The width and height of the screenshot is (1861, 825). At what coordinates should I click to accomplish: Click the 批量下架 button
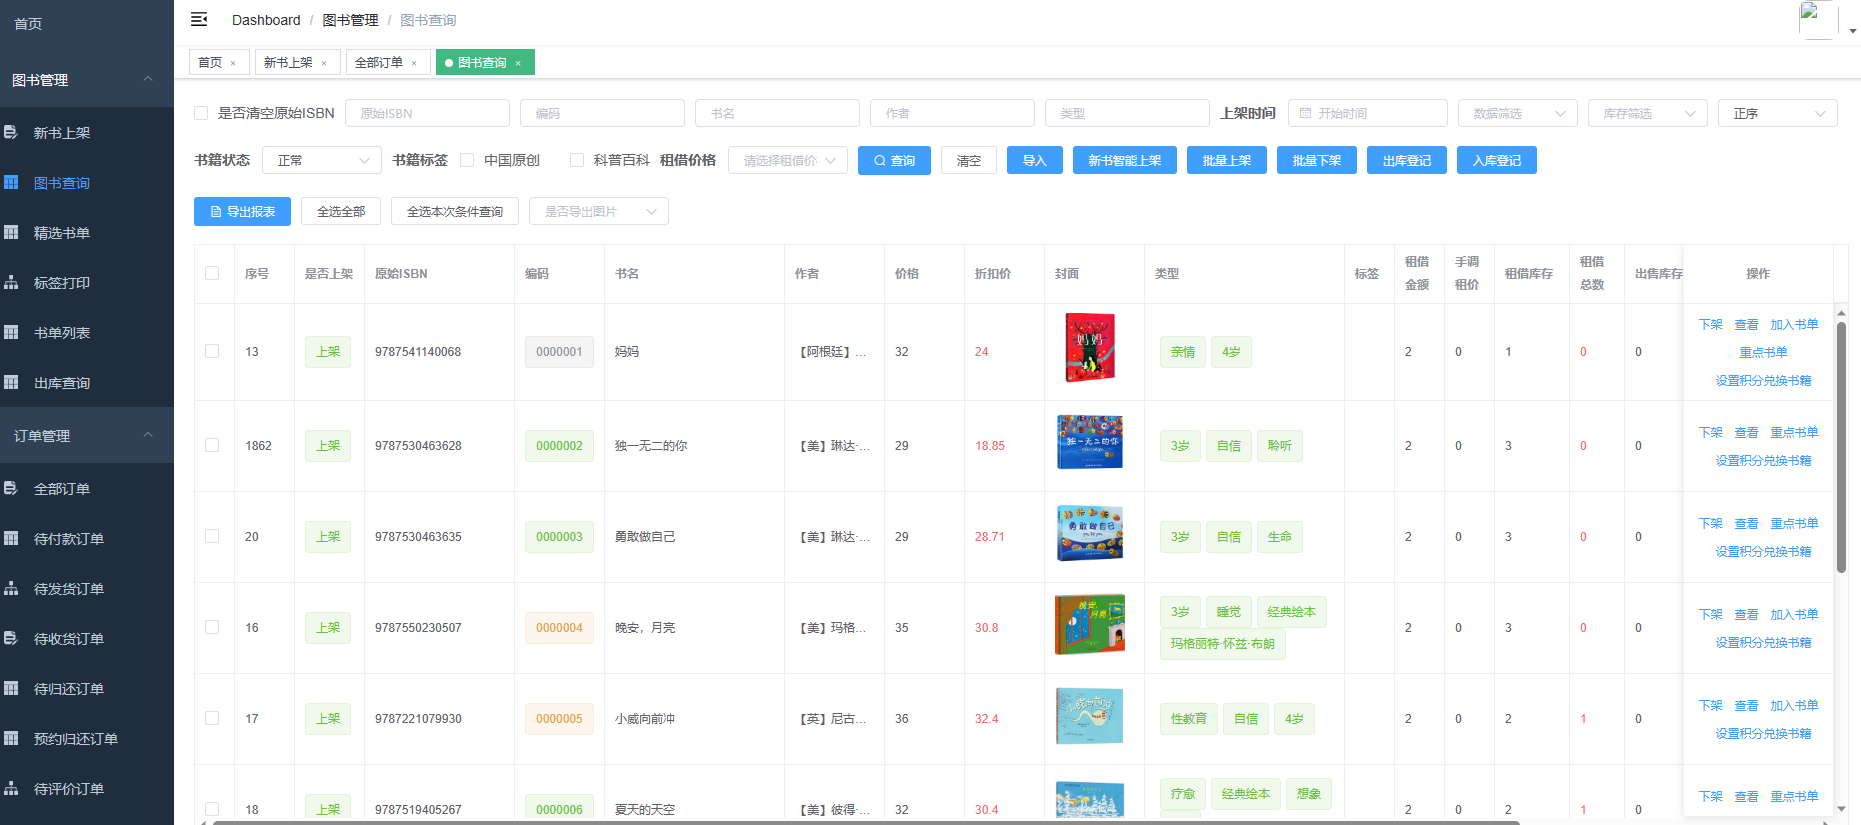(x=1317, y=160)
